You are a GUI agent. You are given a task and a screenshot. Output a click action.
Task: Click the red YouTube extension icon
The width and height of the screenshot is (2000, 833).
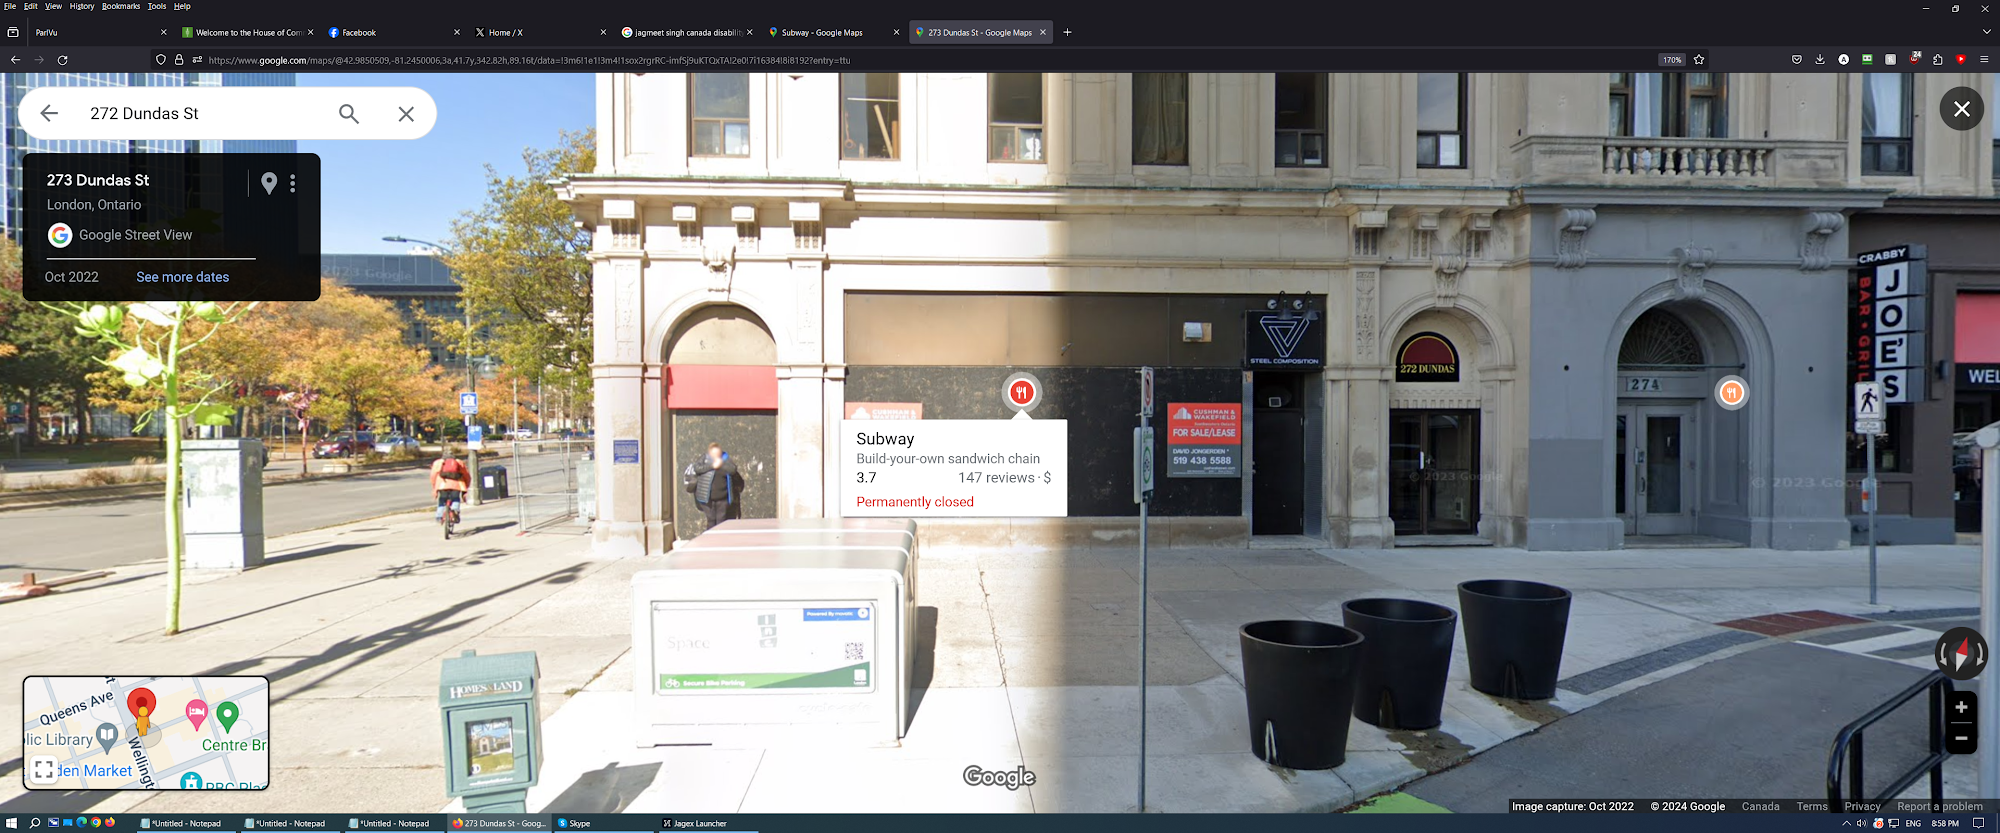[x=1961, y=60]
